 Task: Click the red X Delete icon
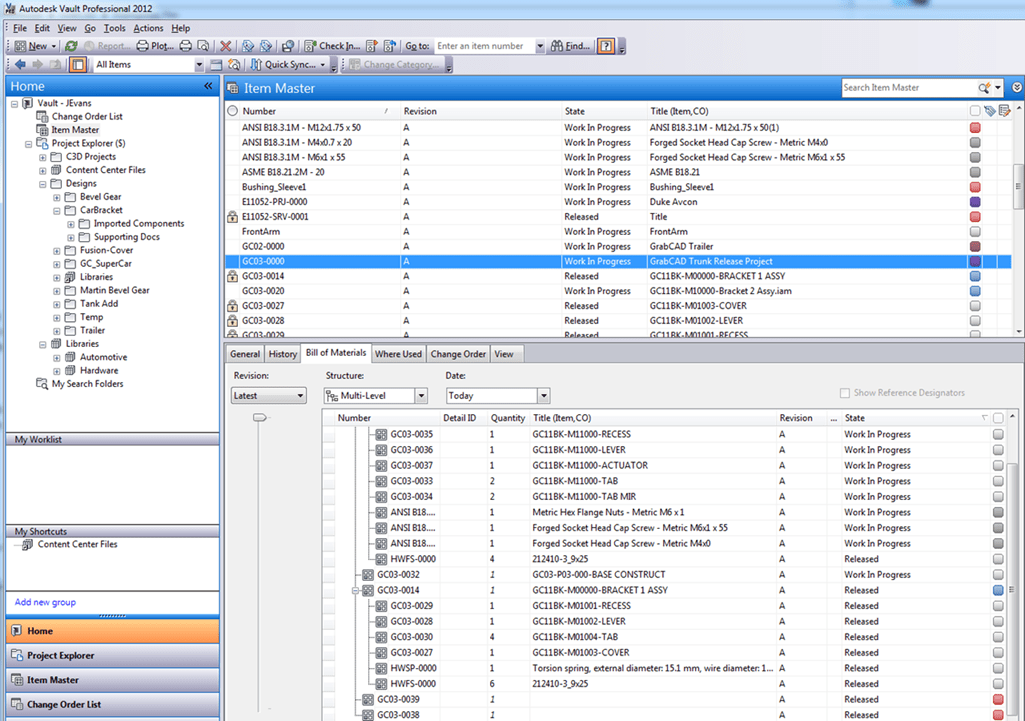pos(226,46)
